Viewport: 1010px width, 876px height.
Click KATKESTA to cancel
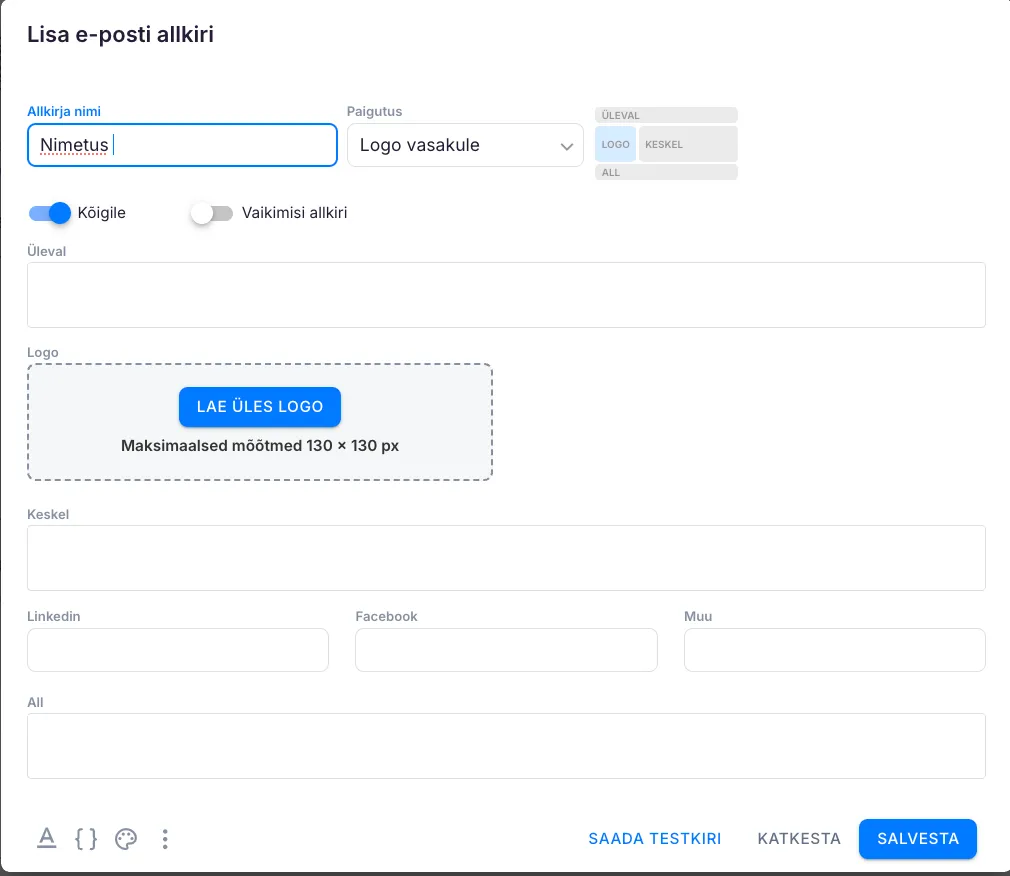click(x=799, y=839)
